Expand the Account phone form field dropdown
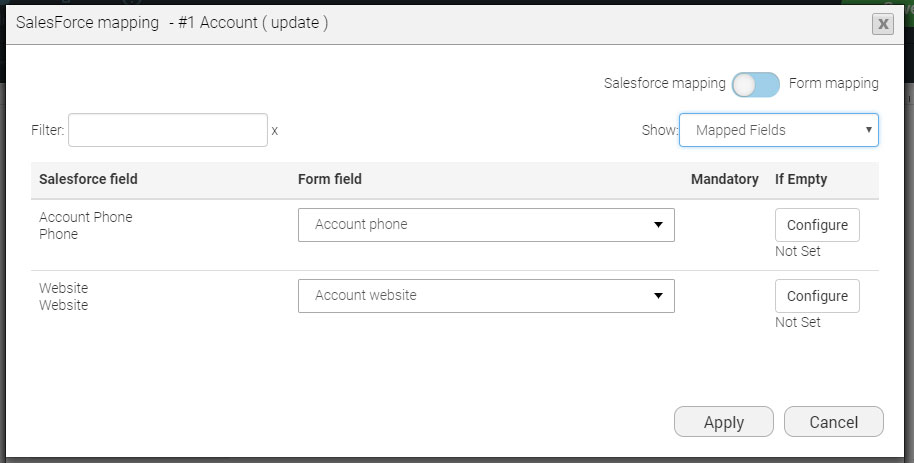 click(x=486, y=225)
